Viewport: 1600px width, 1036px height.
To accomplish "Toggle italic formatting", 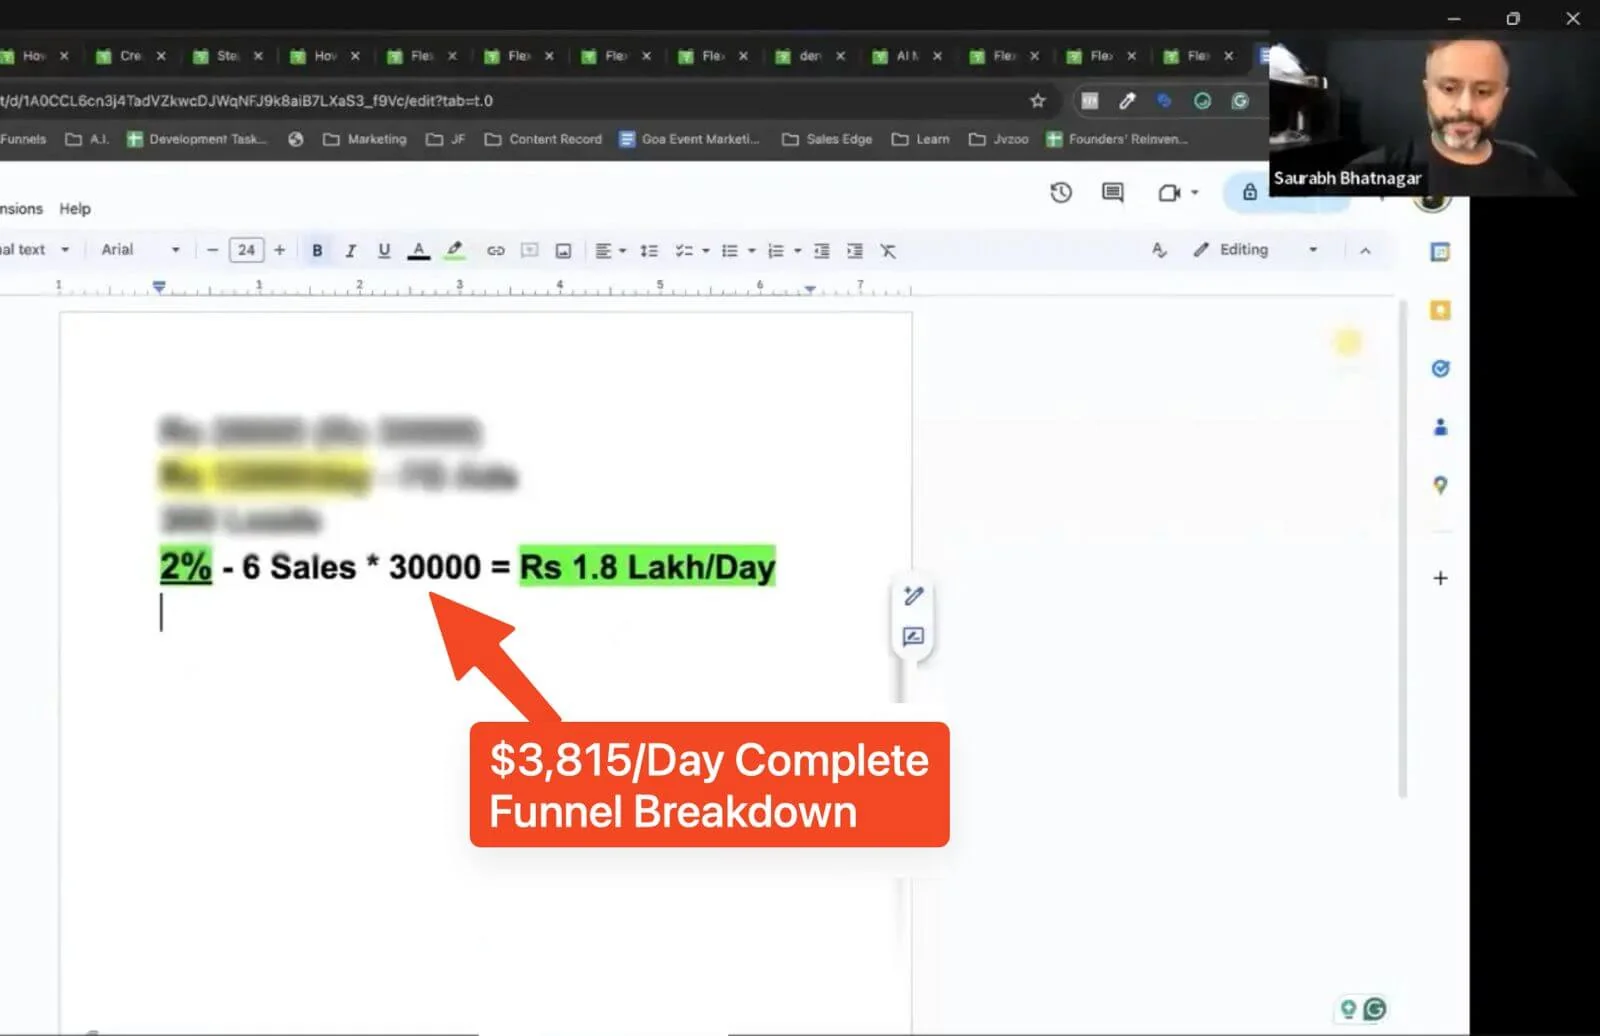I will (x=350, y=250).
